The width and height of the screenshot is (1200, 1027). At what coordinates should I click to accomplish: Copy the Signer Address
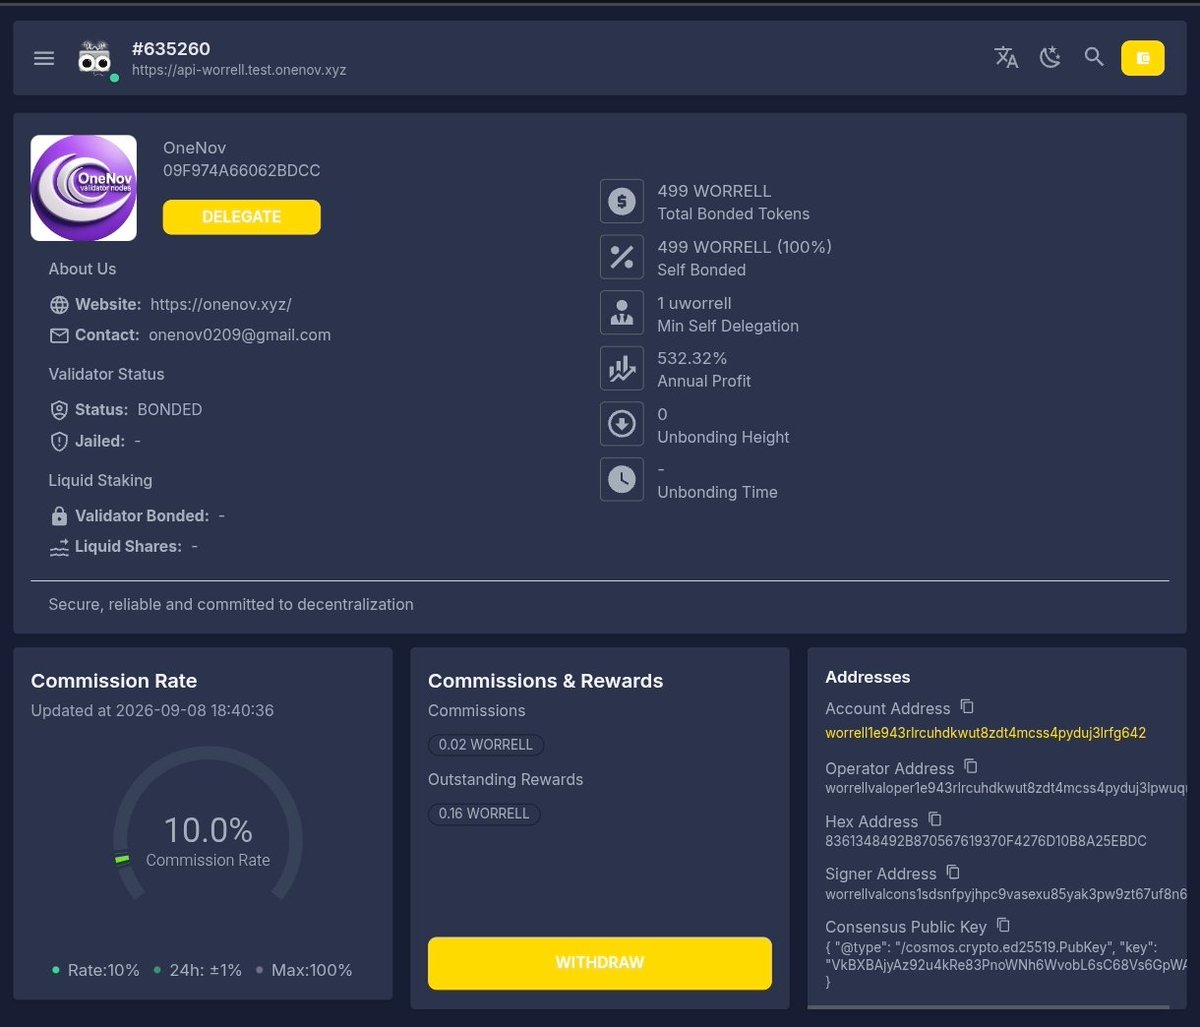click(x=953, y=872)
